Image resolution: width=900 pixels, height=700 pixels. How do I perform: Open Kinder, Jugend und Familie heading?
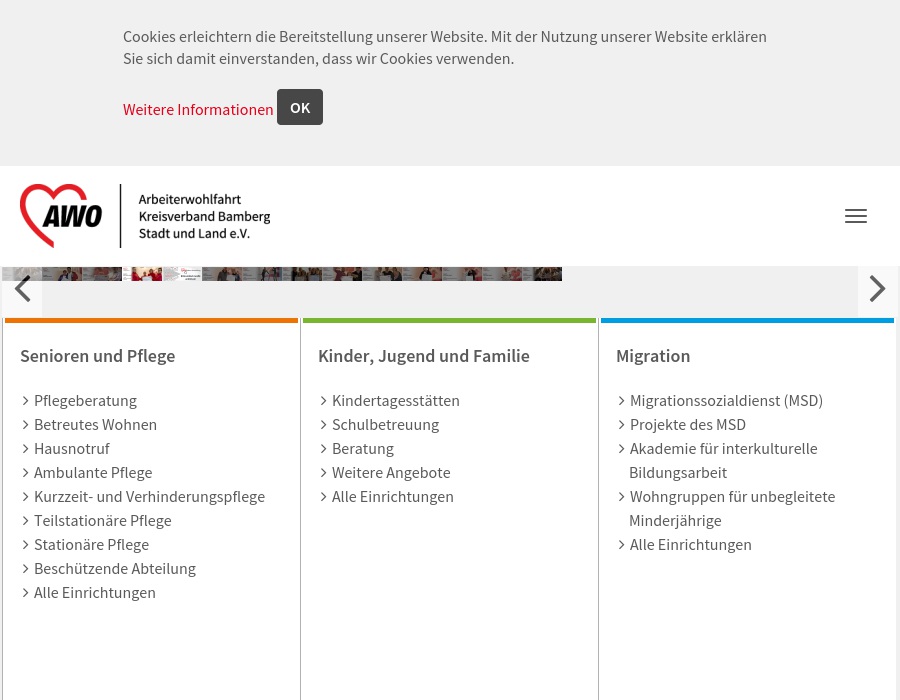[x=424, y=356]
